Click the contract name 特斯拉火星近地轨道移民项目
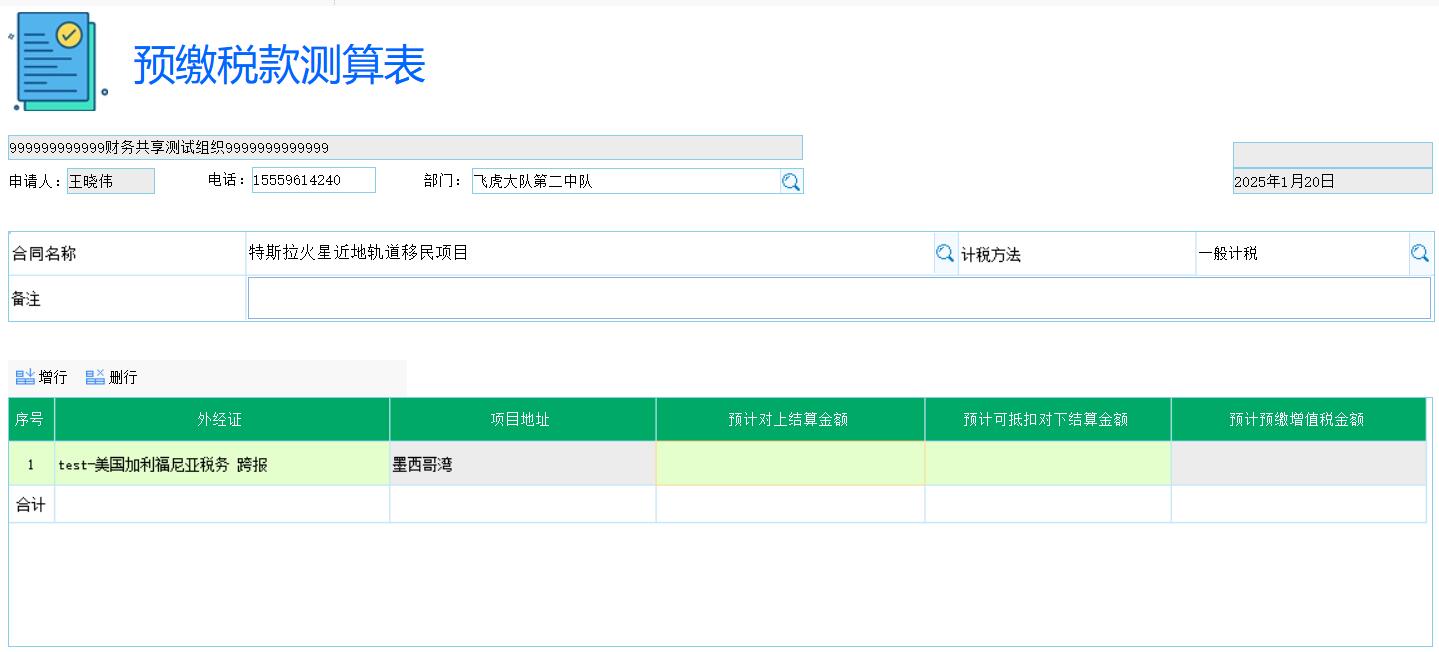The image size is (1439, 652). click(x=590, y=253)
